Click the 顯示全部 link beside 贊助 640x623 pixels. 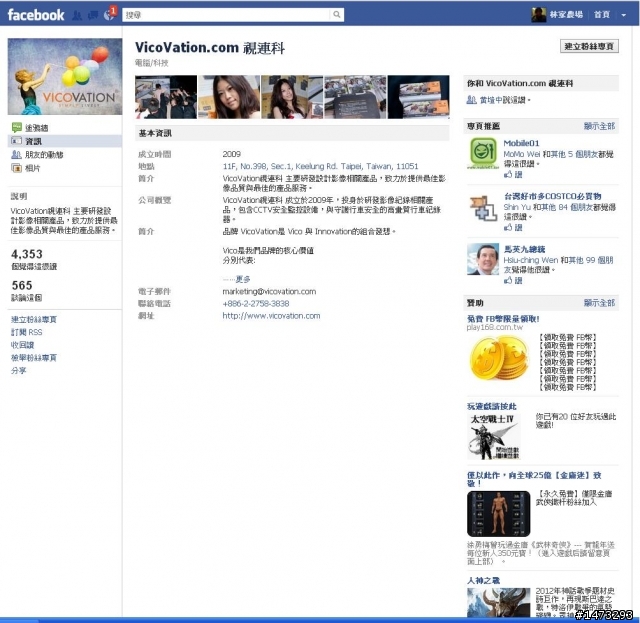599,303
